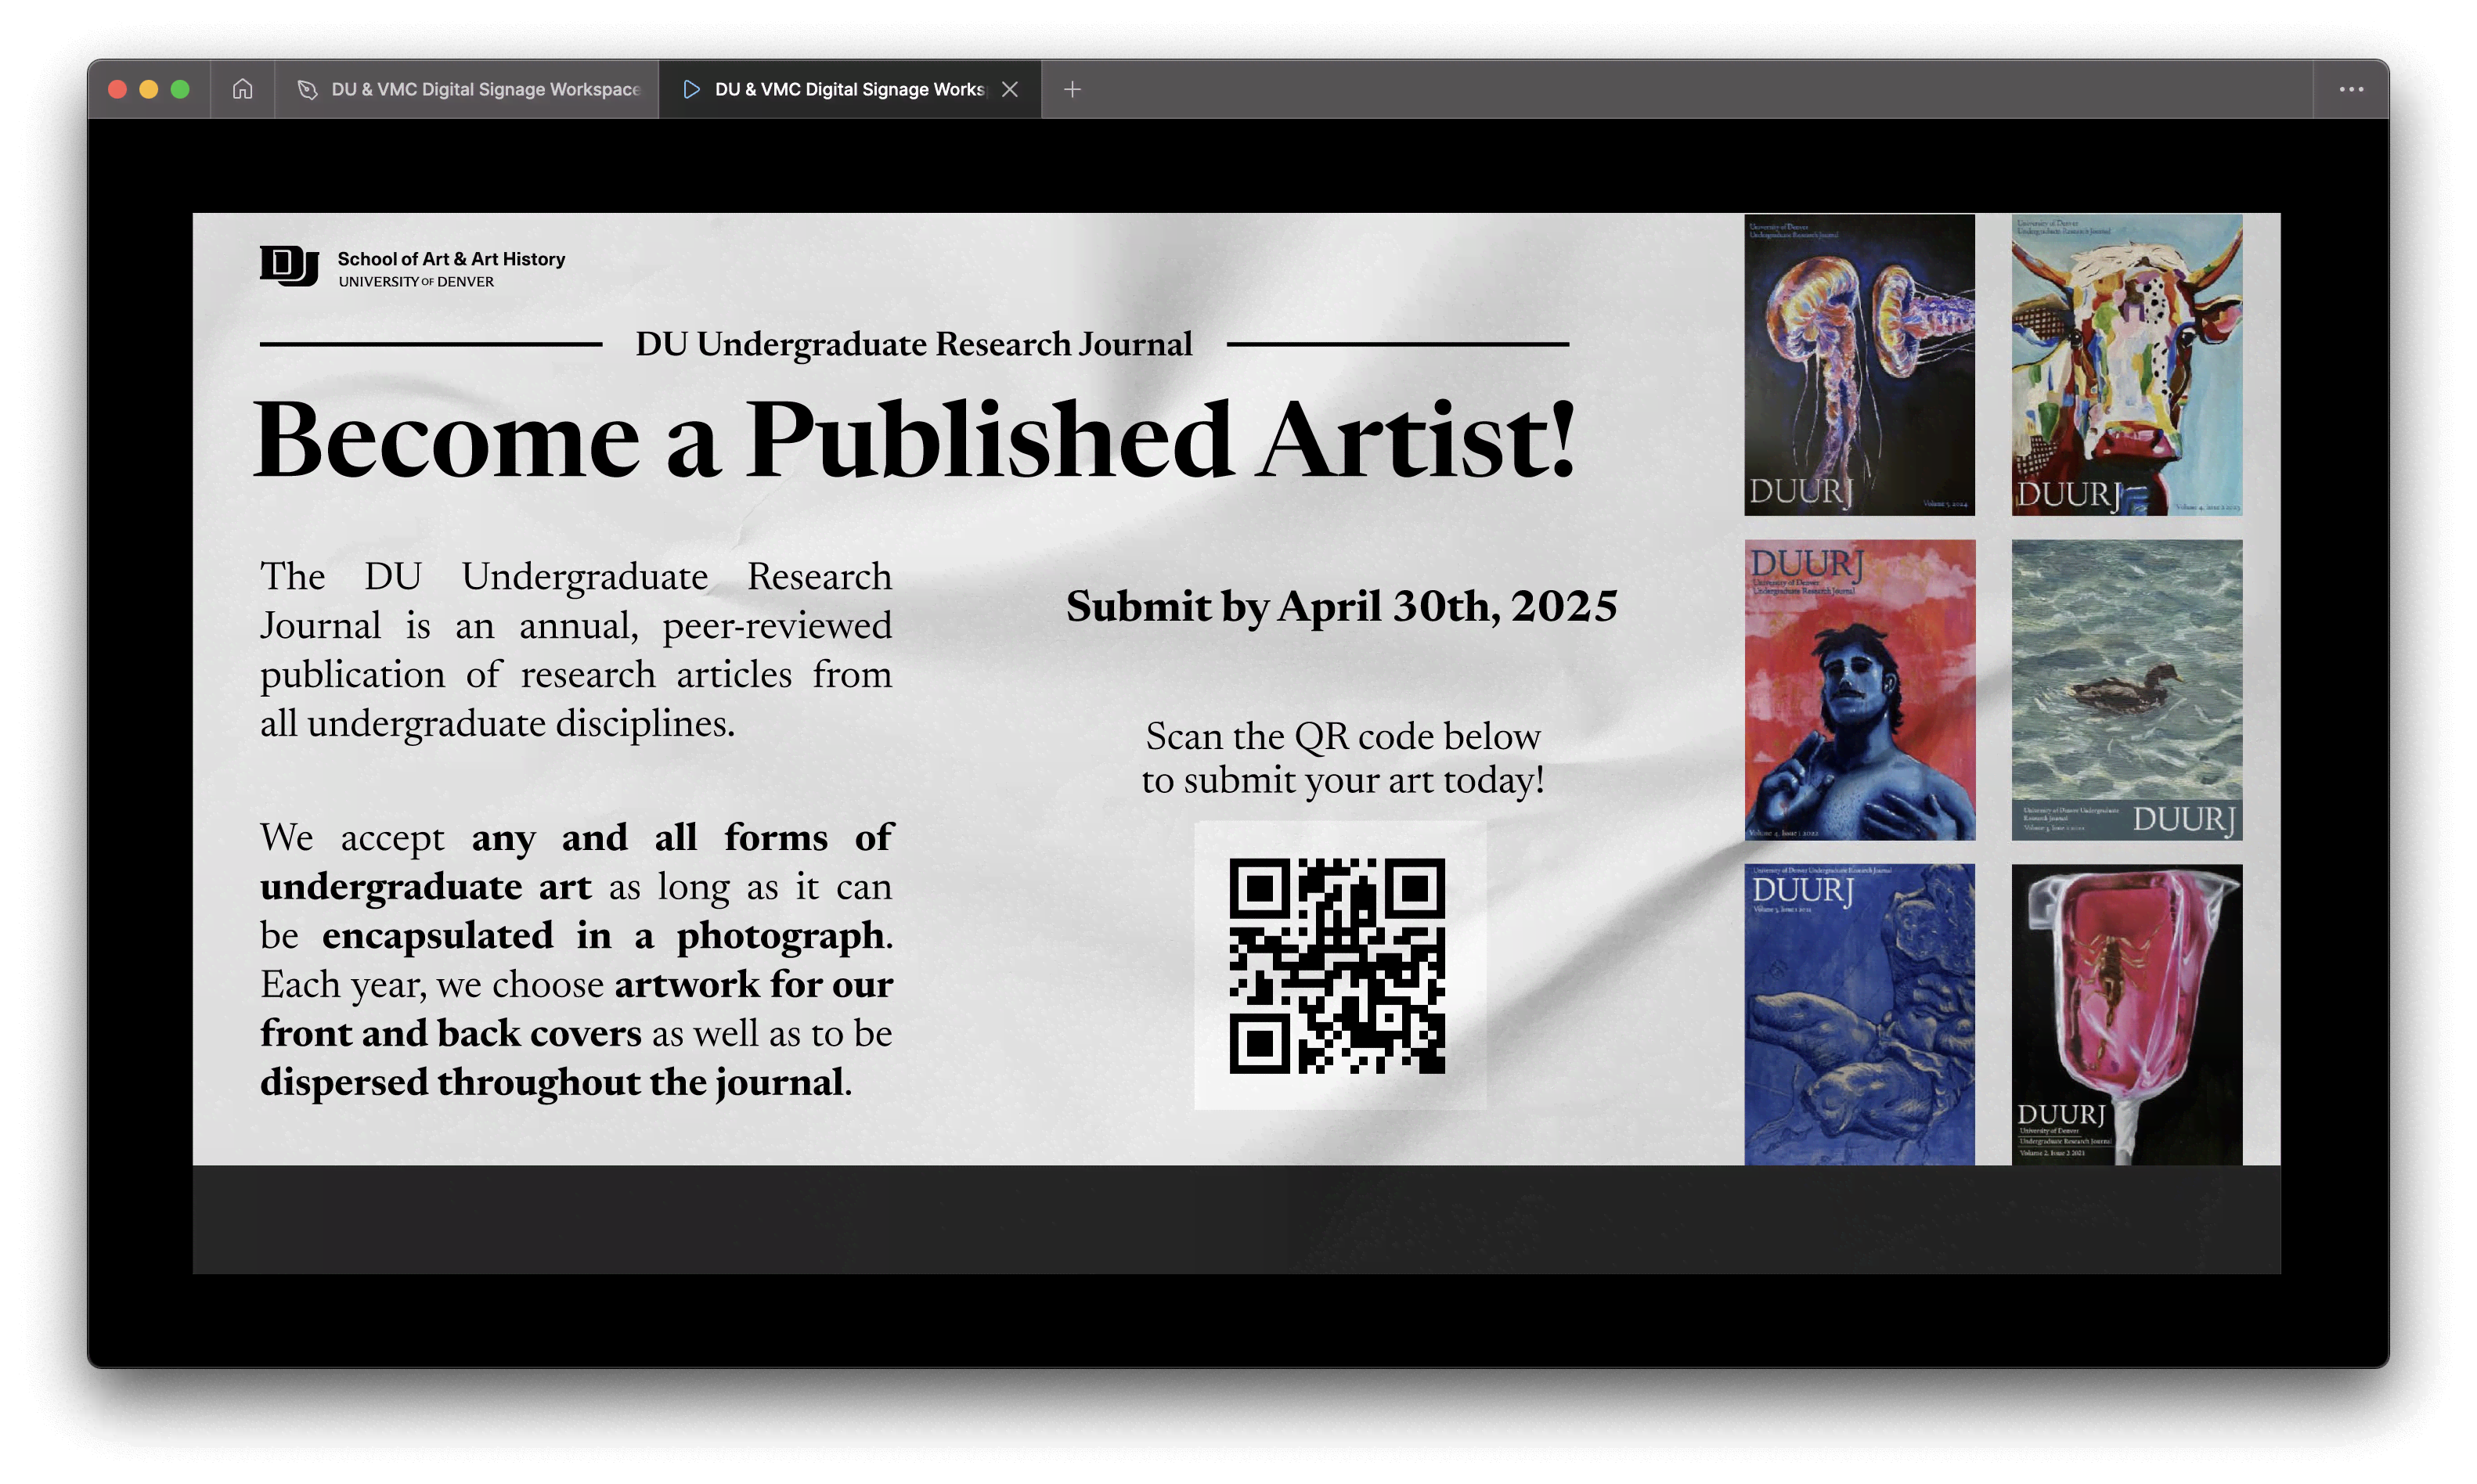This screenshot has width=2477, height=1484.
Task: Click 'DU Undergraduate Research Journal' subtitle
Action: pyautogui.click(x=914, y=344)
